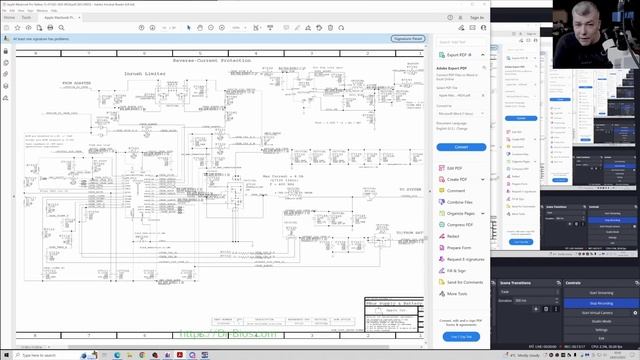
Task: Go to the next page arrow
Action: [152, 28]
